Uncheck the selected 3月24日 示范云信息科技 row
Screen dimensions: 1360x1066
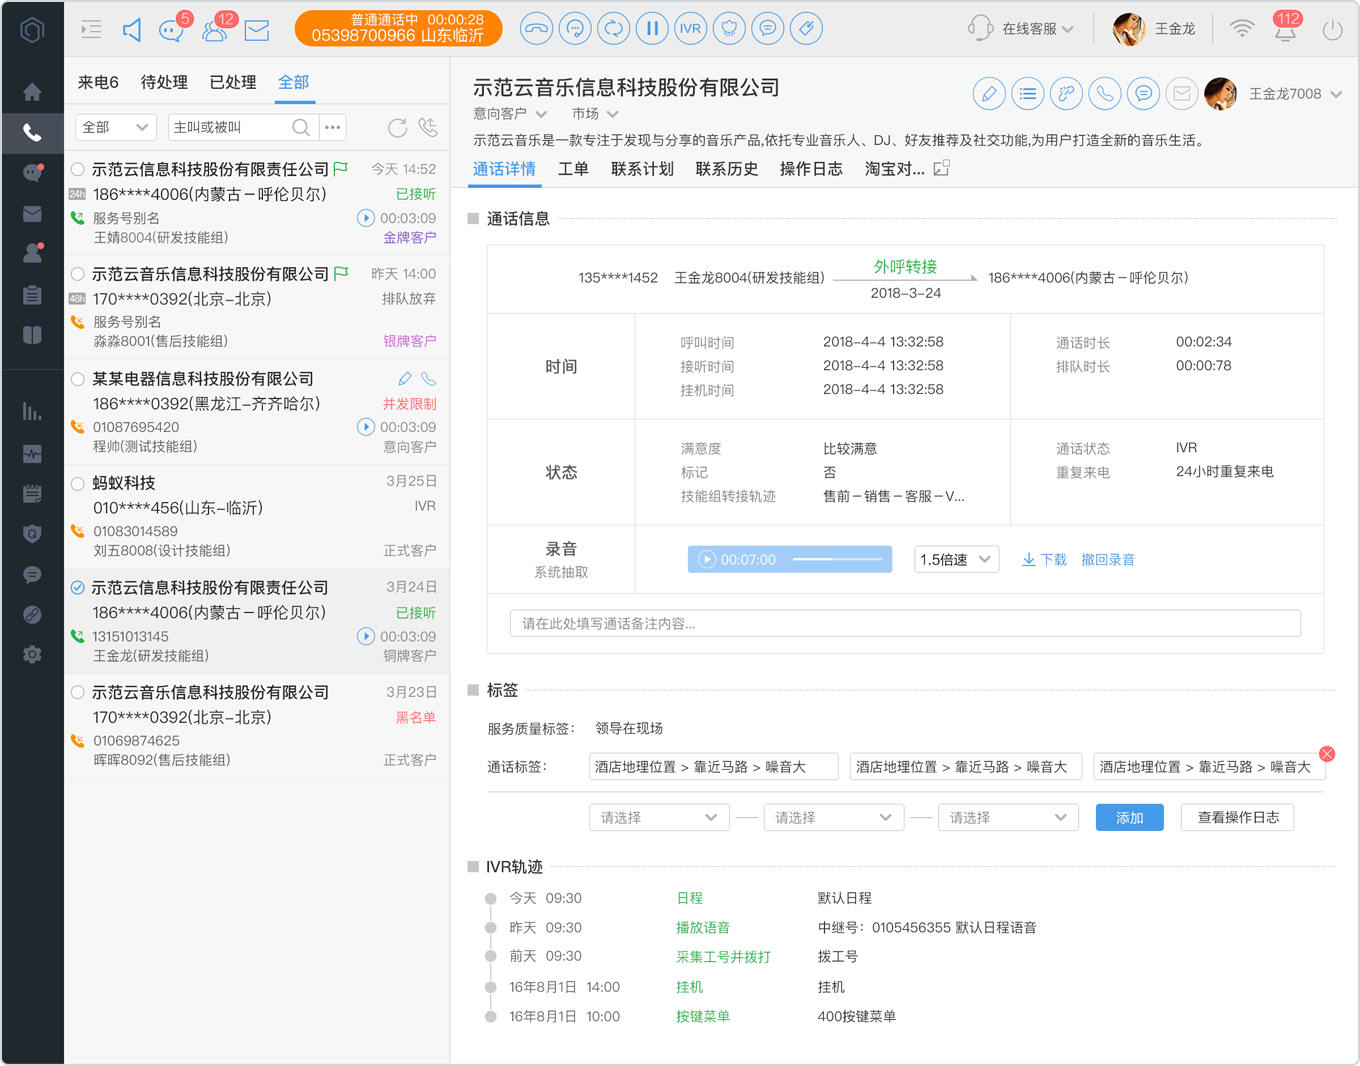click(x=77, y=588)
